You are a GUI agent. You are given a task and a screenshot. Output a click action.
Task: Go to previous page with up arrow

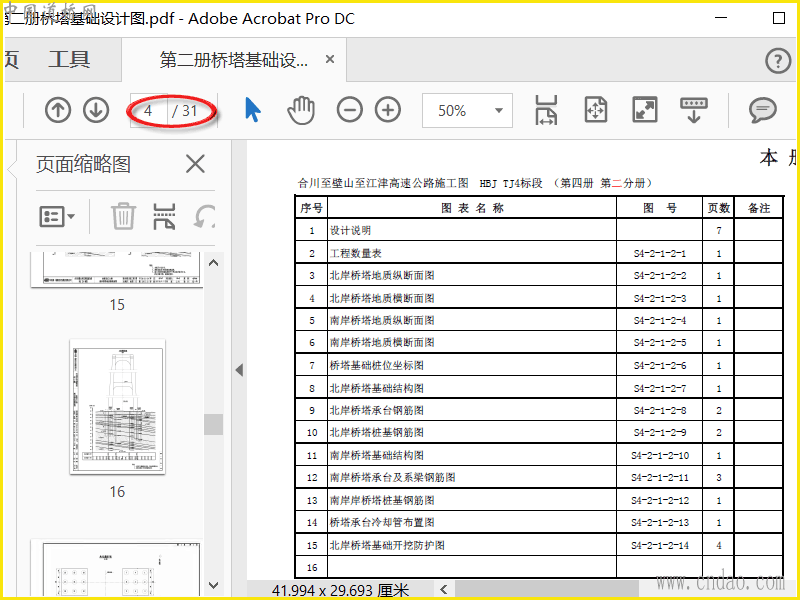pyautogui.click(x=58, y=110)
